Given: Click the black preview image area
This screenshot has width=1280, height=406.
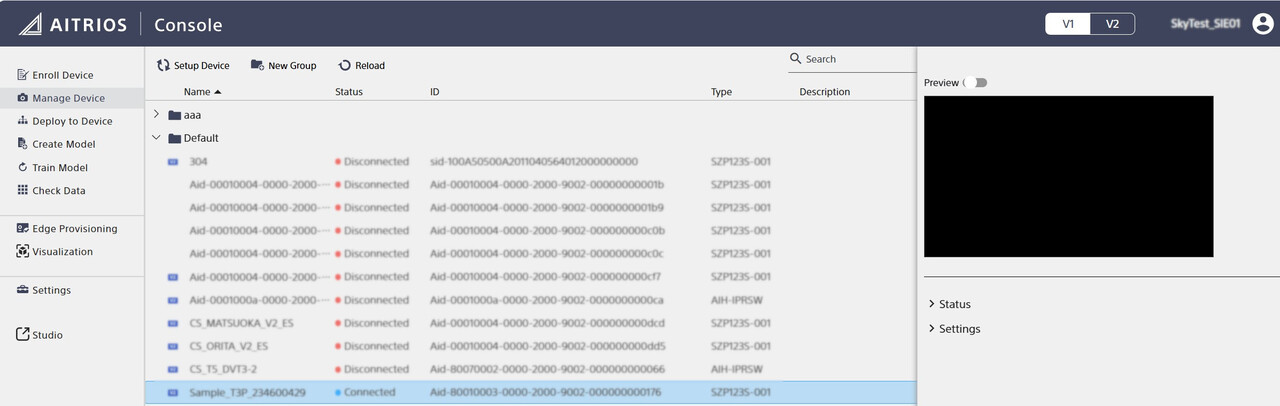Looking at the screenshot, I should point(1068,176).
